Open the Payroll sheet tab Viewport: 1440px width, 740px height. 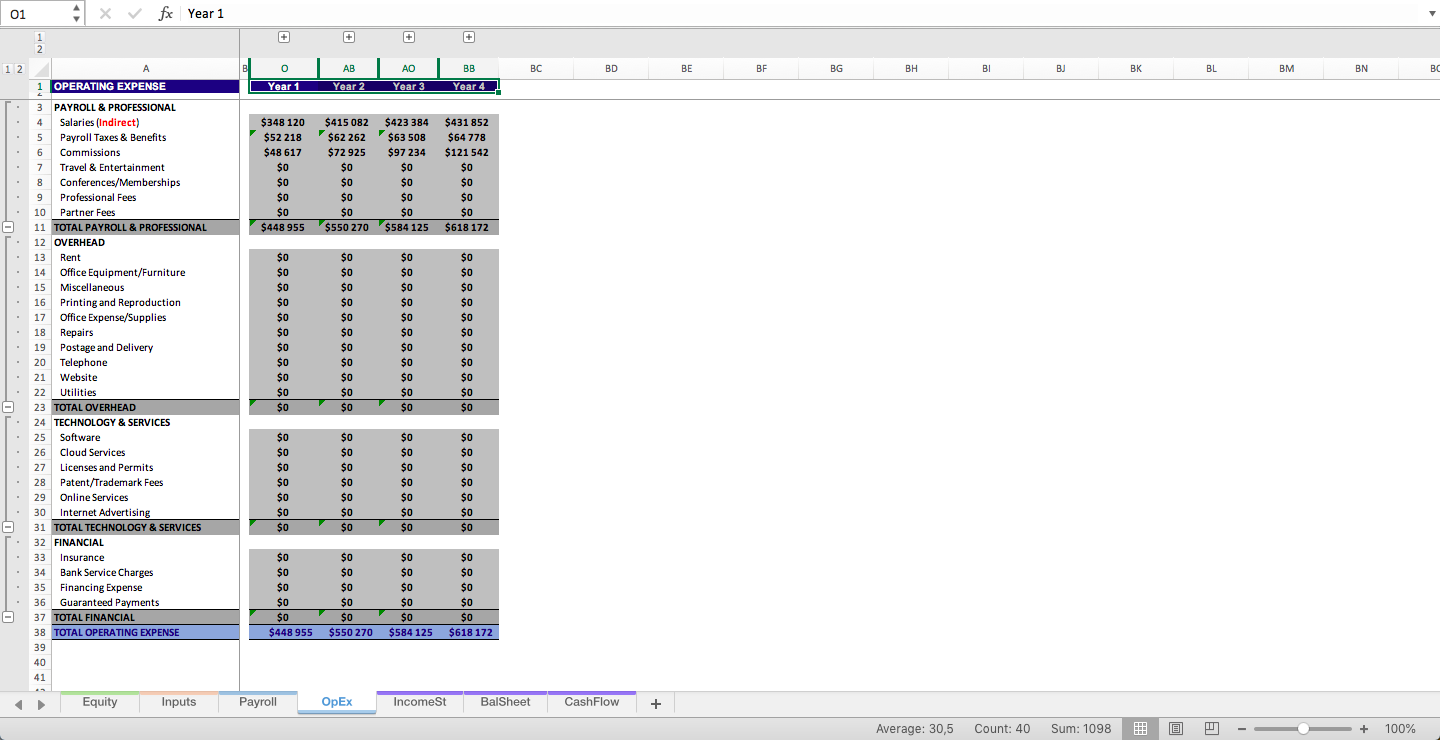(x=258, y=702)
